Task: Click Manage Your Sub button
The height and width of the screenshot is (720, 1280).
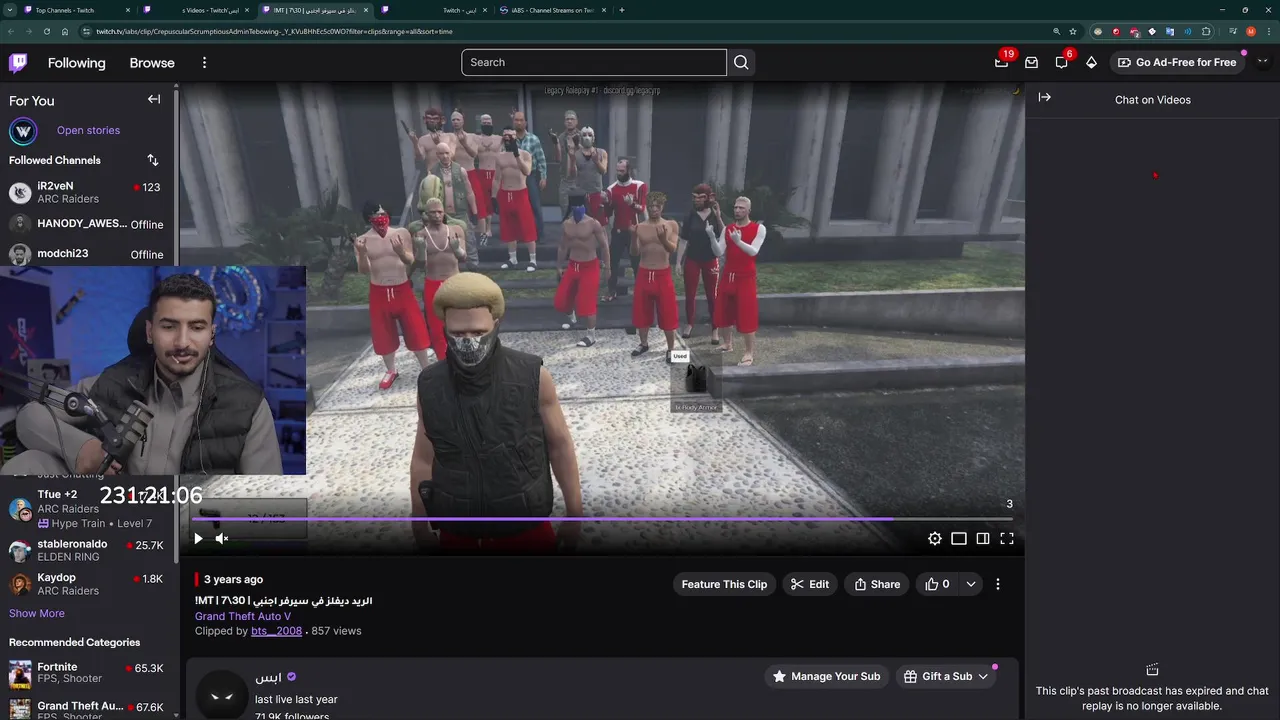Action: (826, 676)
